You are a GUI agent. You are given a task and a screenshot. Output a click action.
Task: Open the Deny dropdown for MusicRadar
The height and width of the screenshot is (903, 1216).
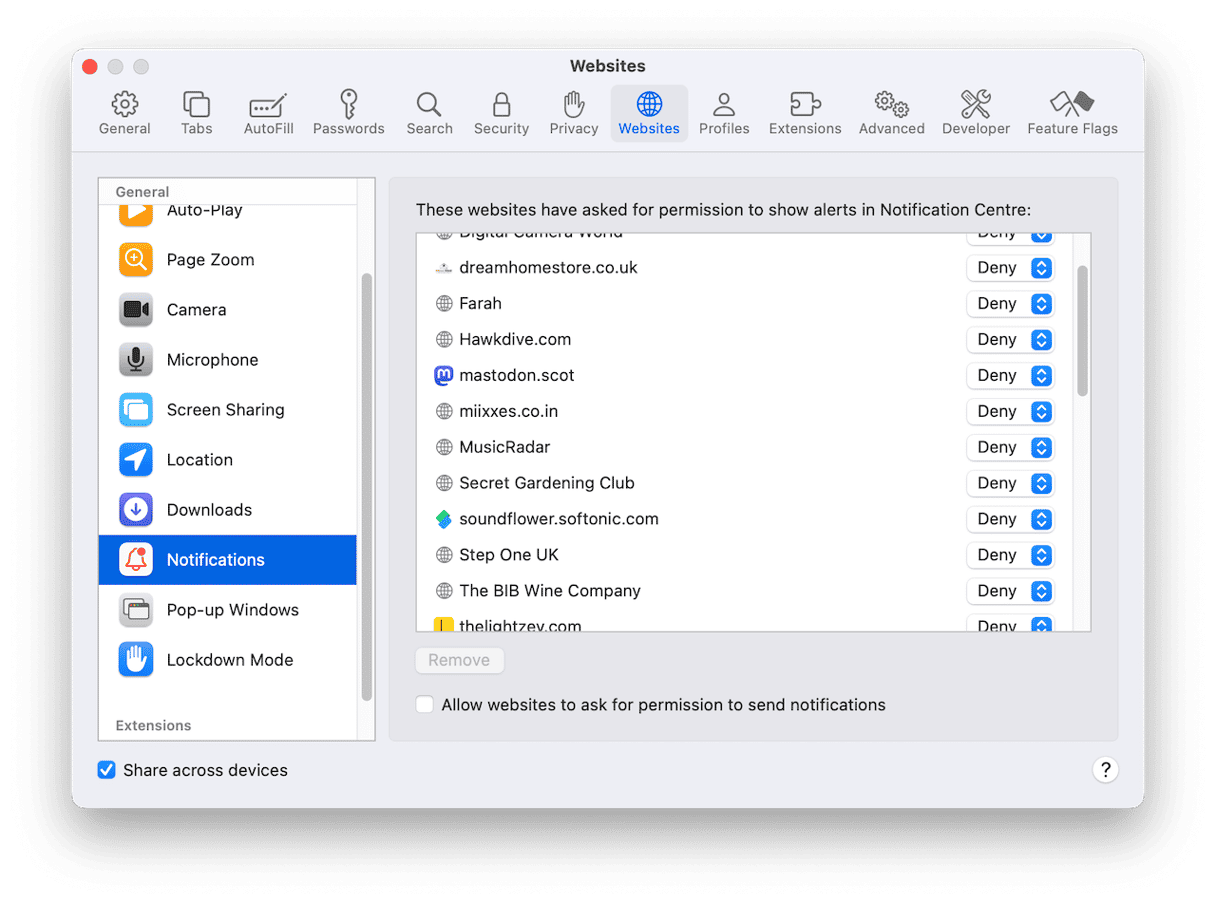tap(1010, 447)
